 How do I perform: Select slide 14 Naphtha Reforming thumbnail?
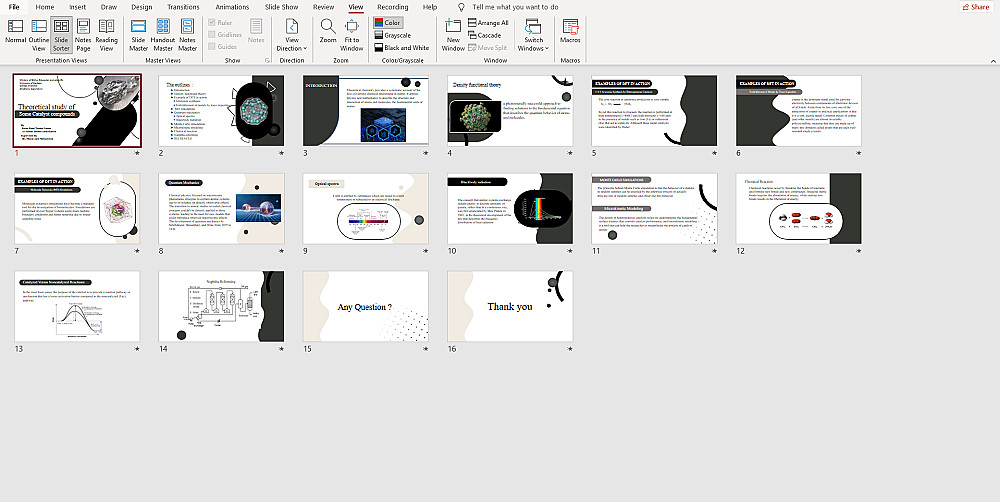coord(221,306)
